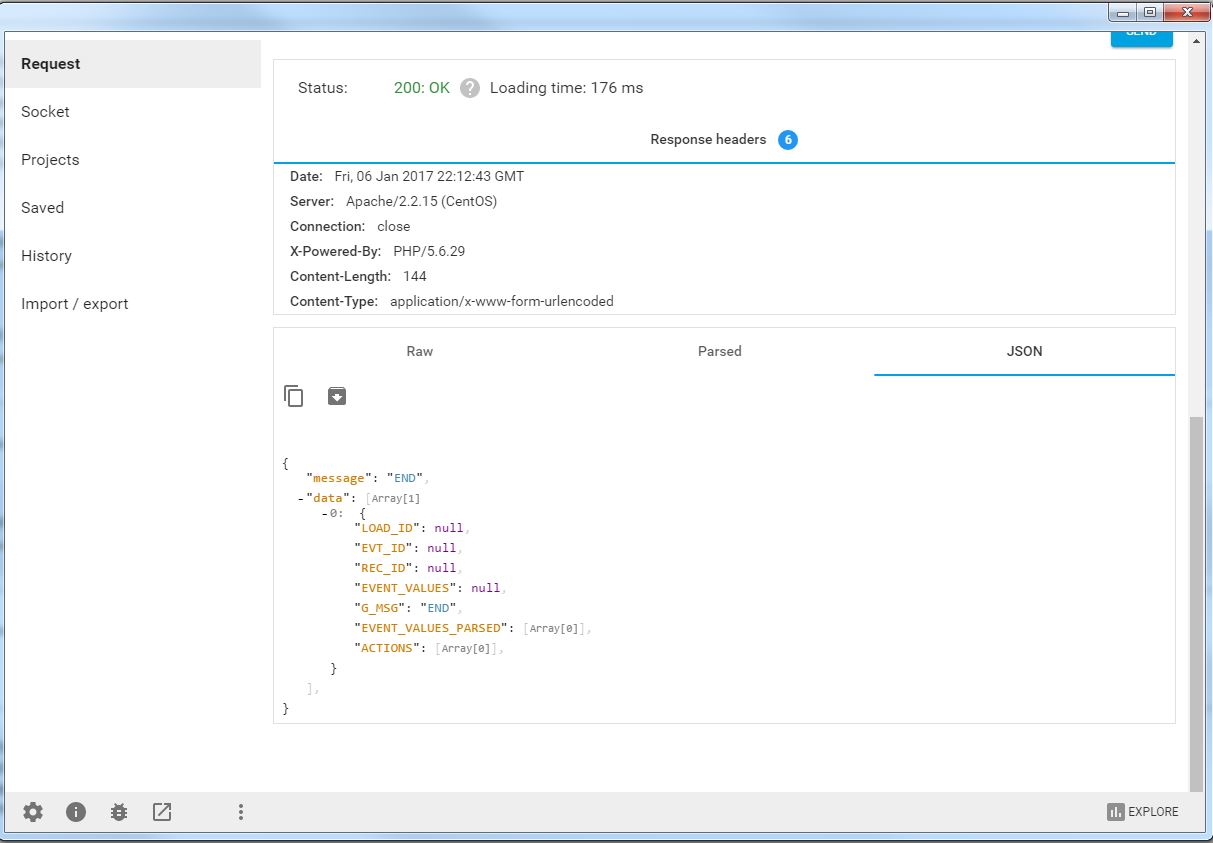Click the Response headers count badge
The image size is (1213, 843).
point(788,140)
